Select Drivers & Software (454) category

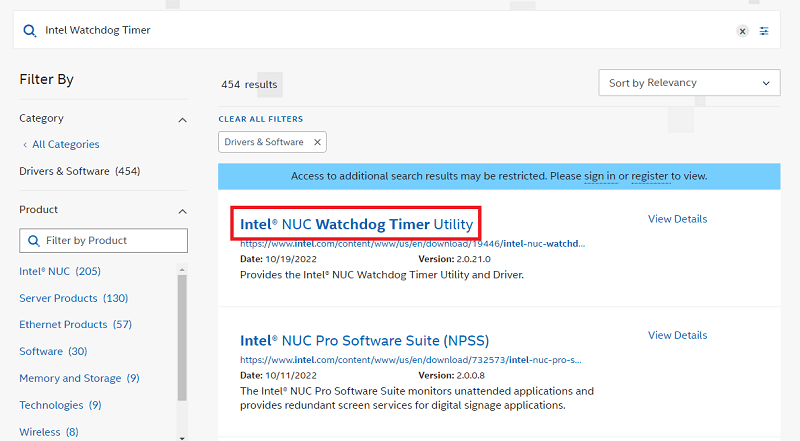[x=80, y=171]
